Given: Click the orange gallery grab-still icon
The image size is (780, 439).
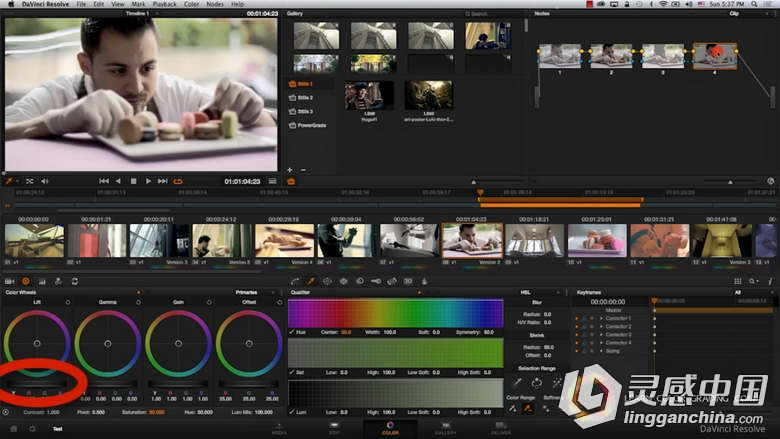Looking at the screenshot, I should click(x=292, y=182).
